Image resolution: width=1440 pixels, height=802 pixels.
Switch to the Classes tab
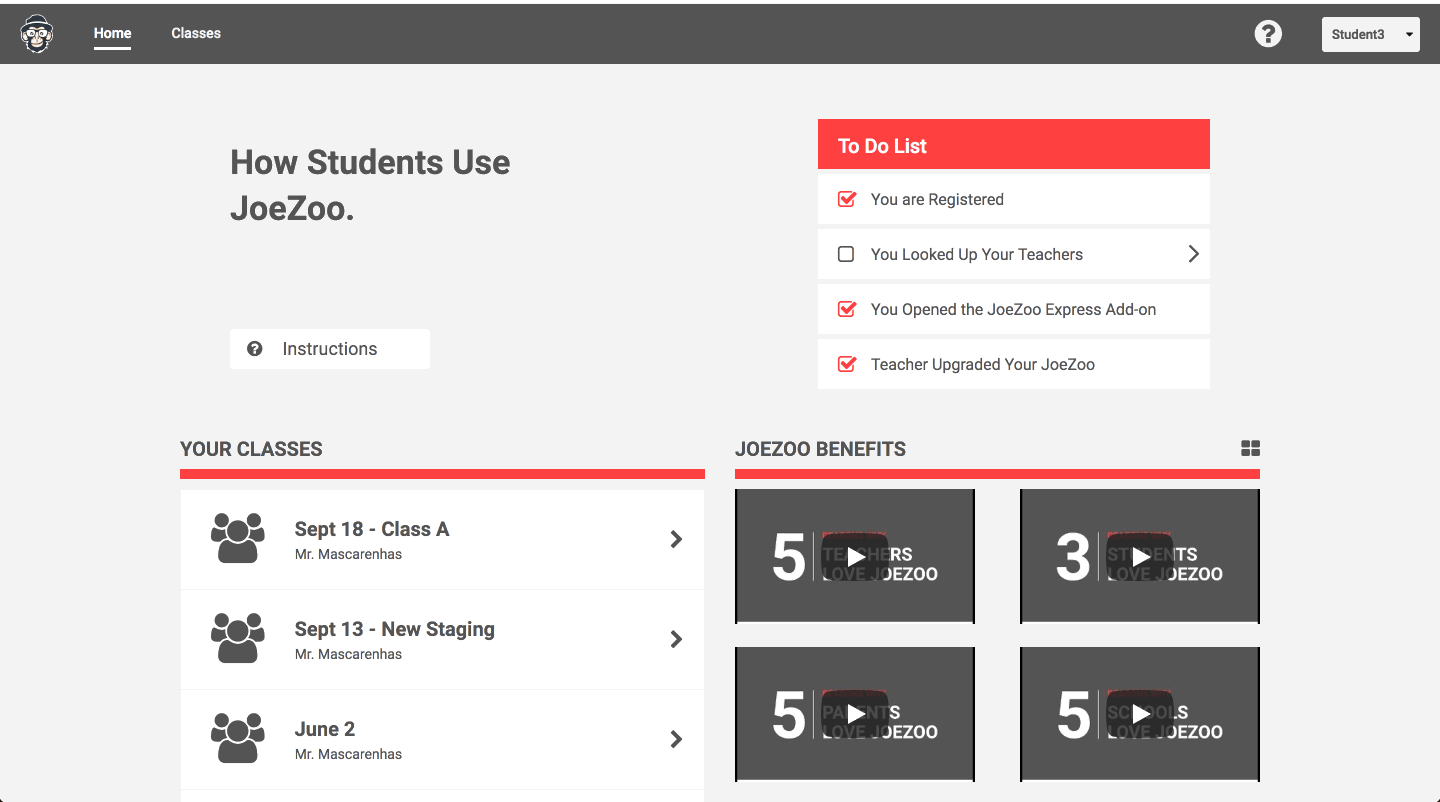(x=196, y=33)
